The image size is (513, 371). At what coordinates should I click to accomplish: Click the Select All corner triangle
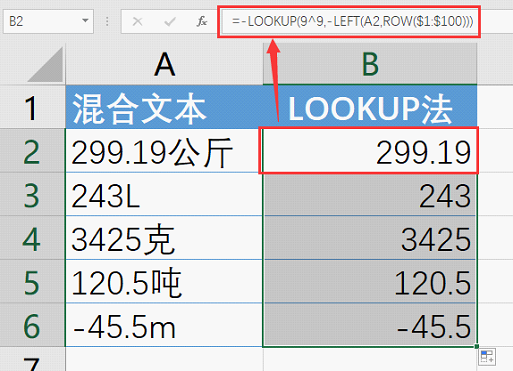click(46, 64)
